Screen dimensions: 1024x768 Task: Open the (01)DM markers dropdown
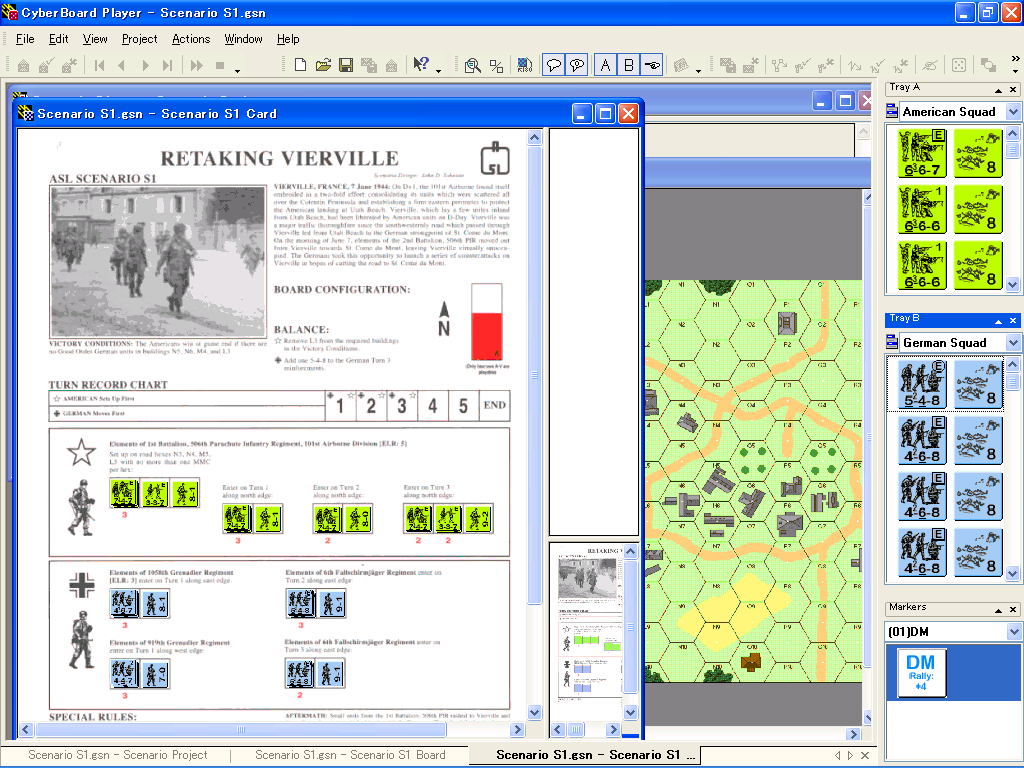click(x=1013, y=632)
